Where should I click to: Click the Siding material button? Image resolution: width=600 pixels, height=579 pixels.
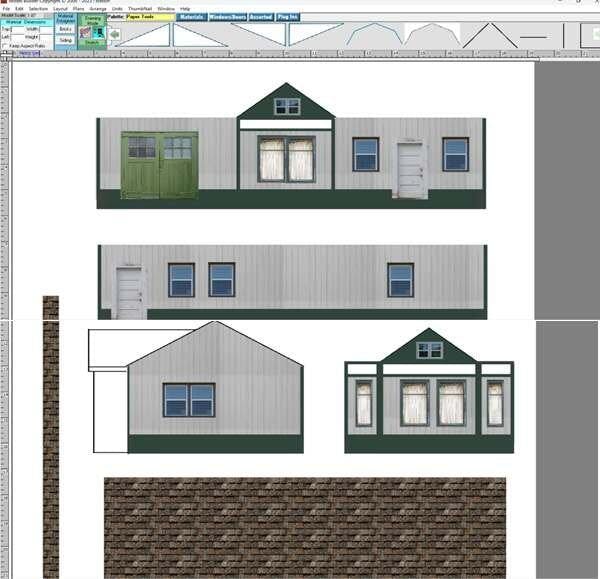[65, 40]
